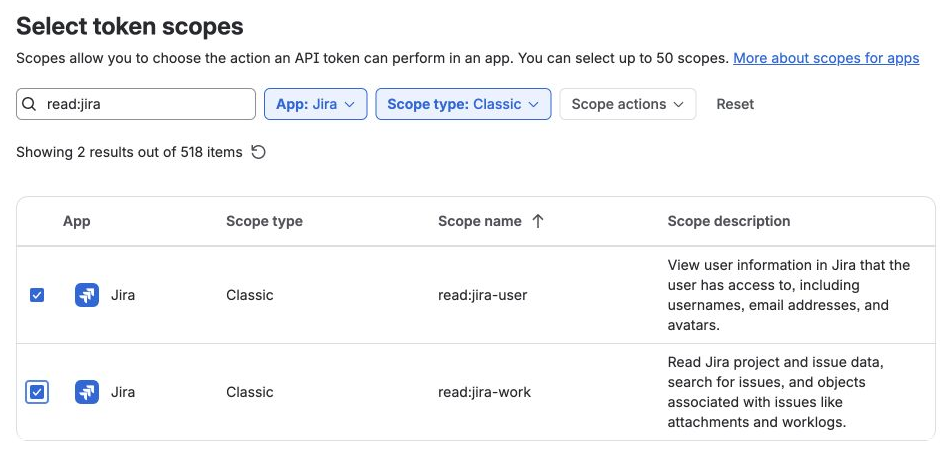This screenshot has height=458, width=952.
Task: Click the App column header
Action: [x=76, y=221]
